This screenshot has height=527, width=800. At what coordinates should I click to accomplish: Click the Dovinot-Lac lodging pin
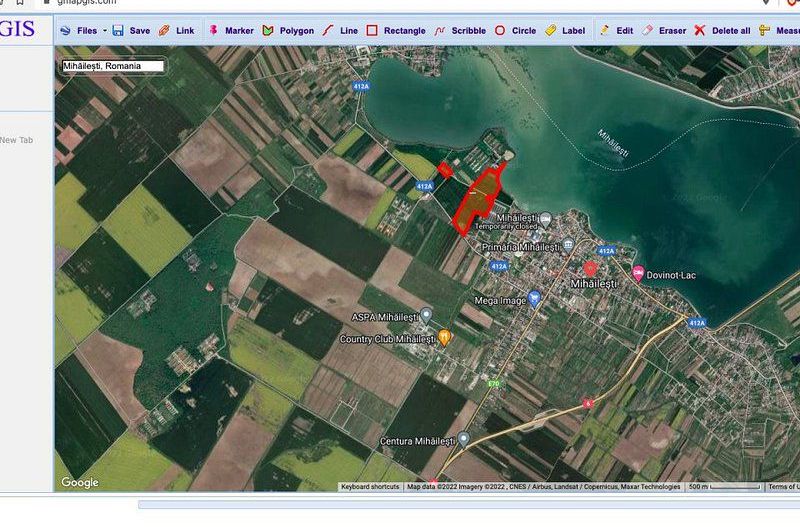[638, 272]
